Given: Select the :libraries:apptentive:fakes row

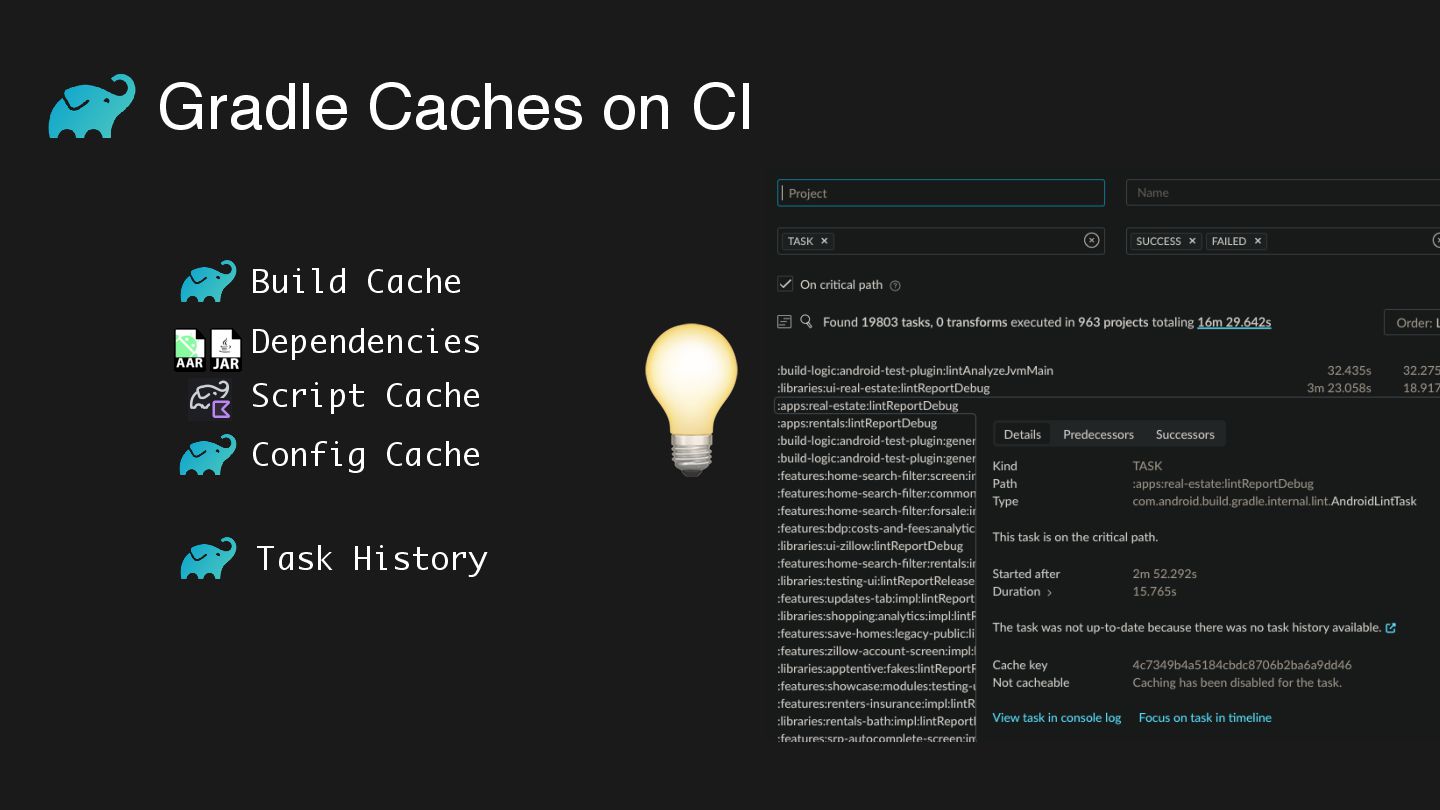Looking at the screenshot, I should (x=876, y=668).
